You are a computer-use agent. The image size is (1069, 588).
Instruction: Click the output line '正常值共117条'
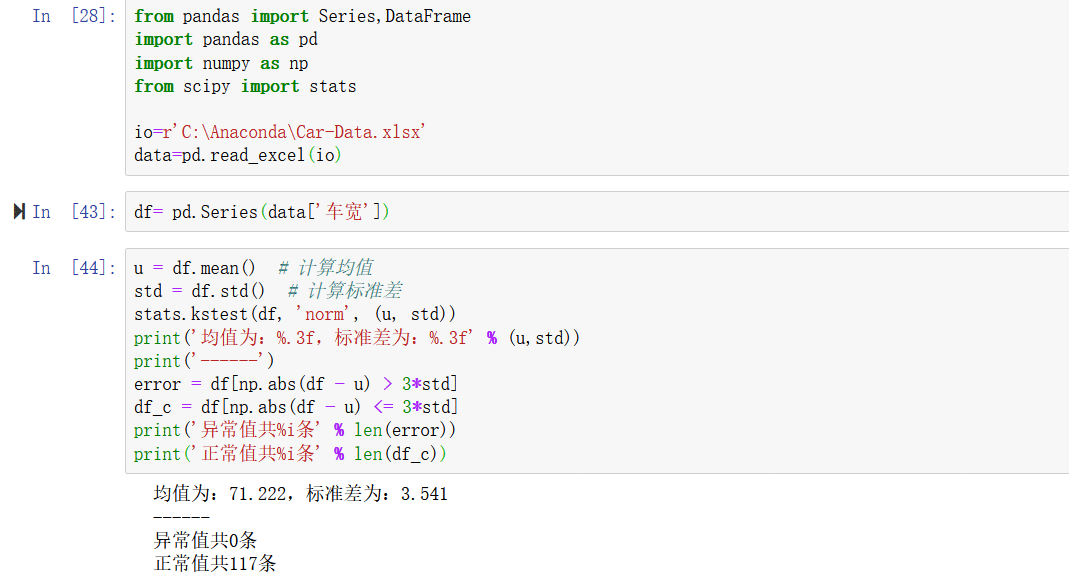click(215, 563)
